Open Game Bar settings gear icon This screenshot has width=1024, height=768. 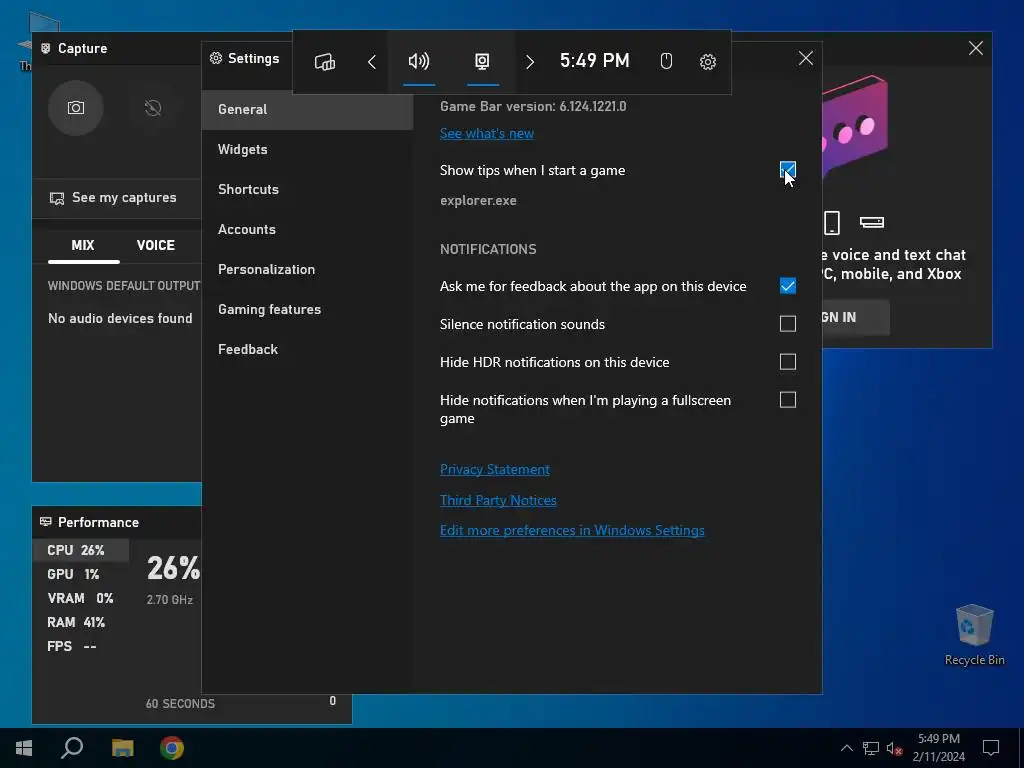[x=708, y=62]
